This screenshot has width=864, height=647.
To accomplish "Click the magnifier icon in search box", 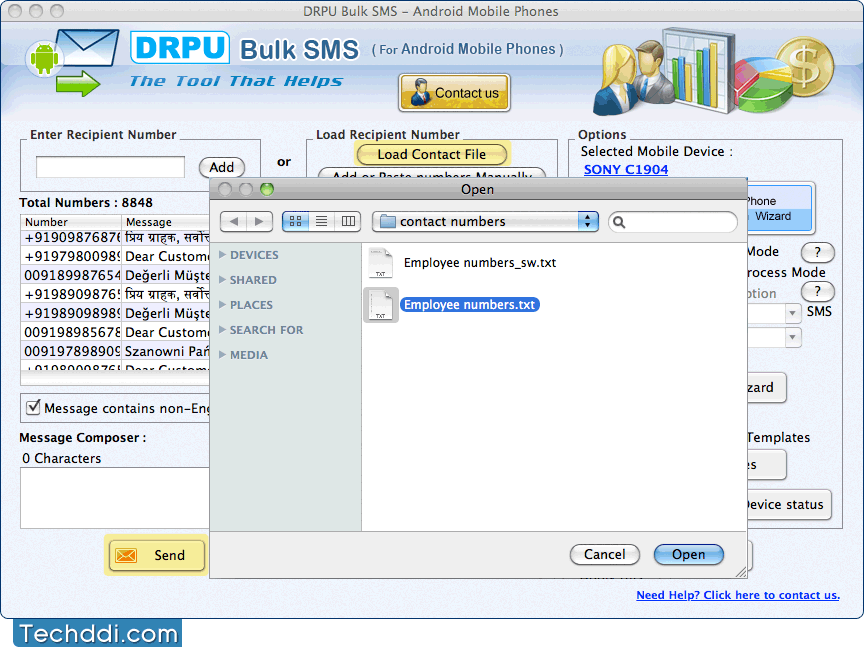I will pos(619,222).
